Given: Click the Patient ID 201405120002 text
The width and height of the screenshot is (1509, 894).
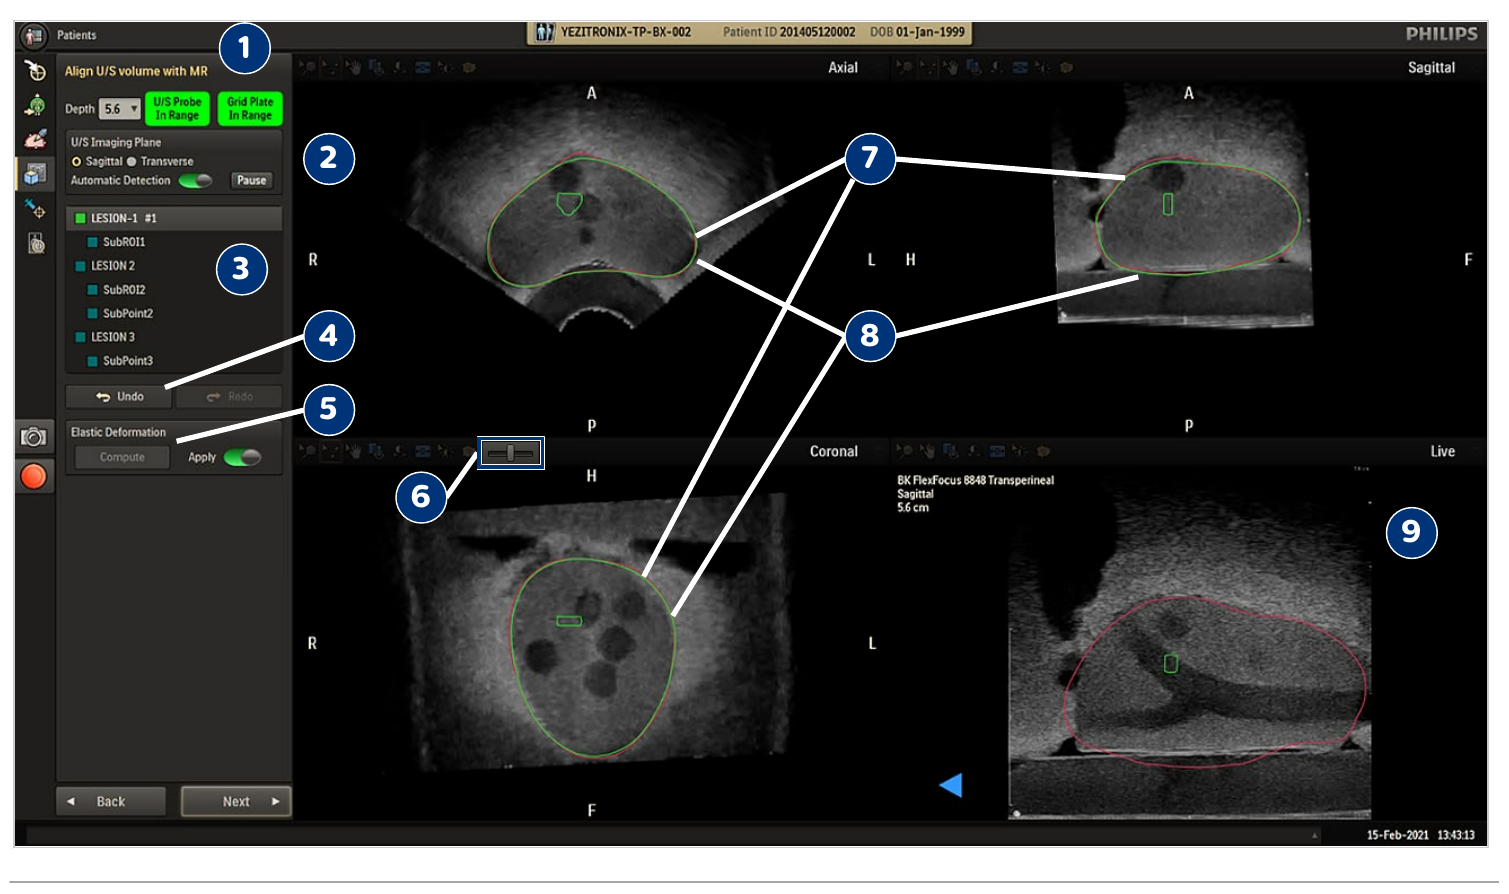Looking at the screenshot, I should pos(789,33).
